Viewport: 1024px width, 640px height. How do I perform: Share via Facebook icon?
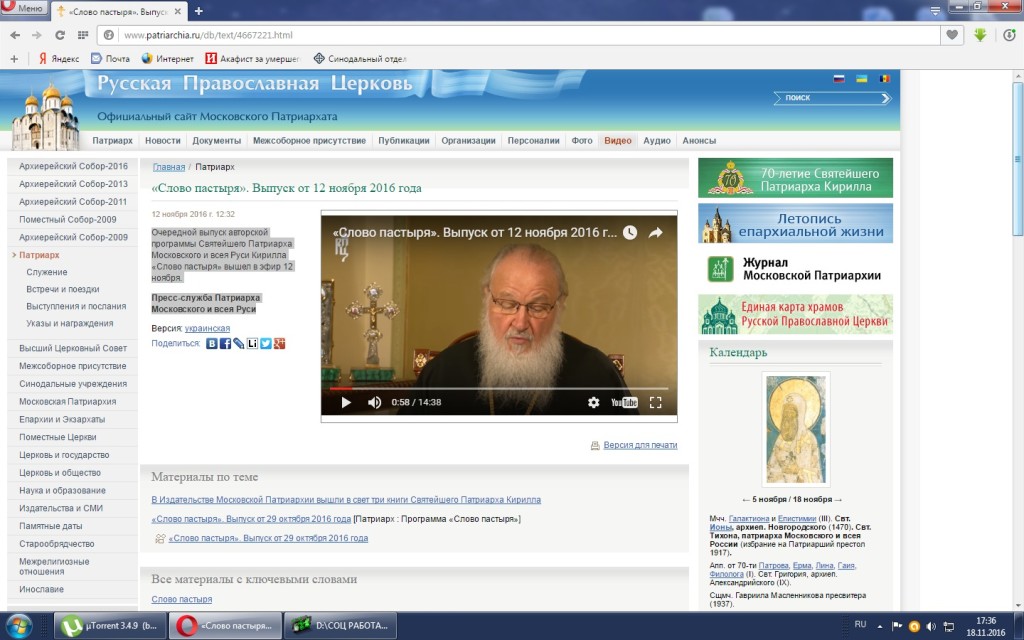225,344
